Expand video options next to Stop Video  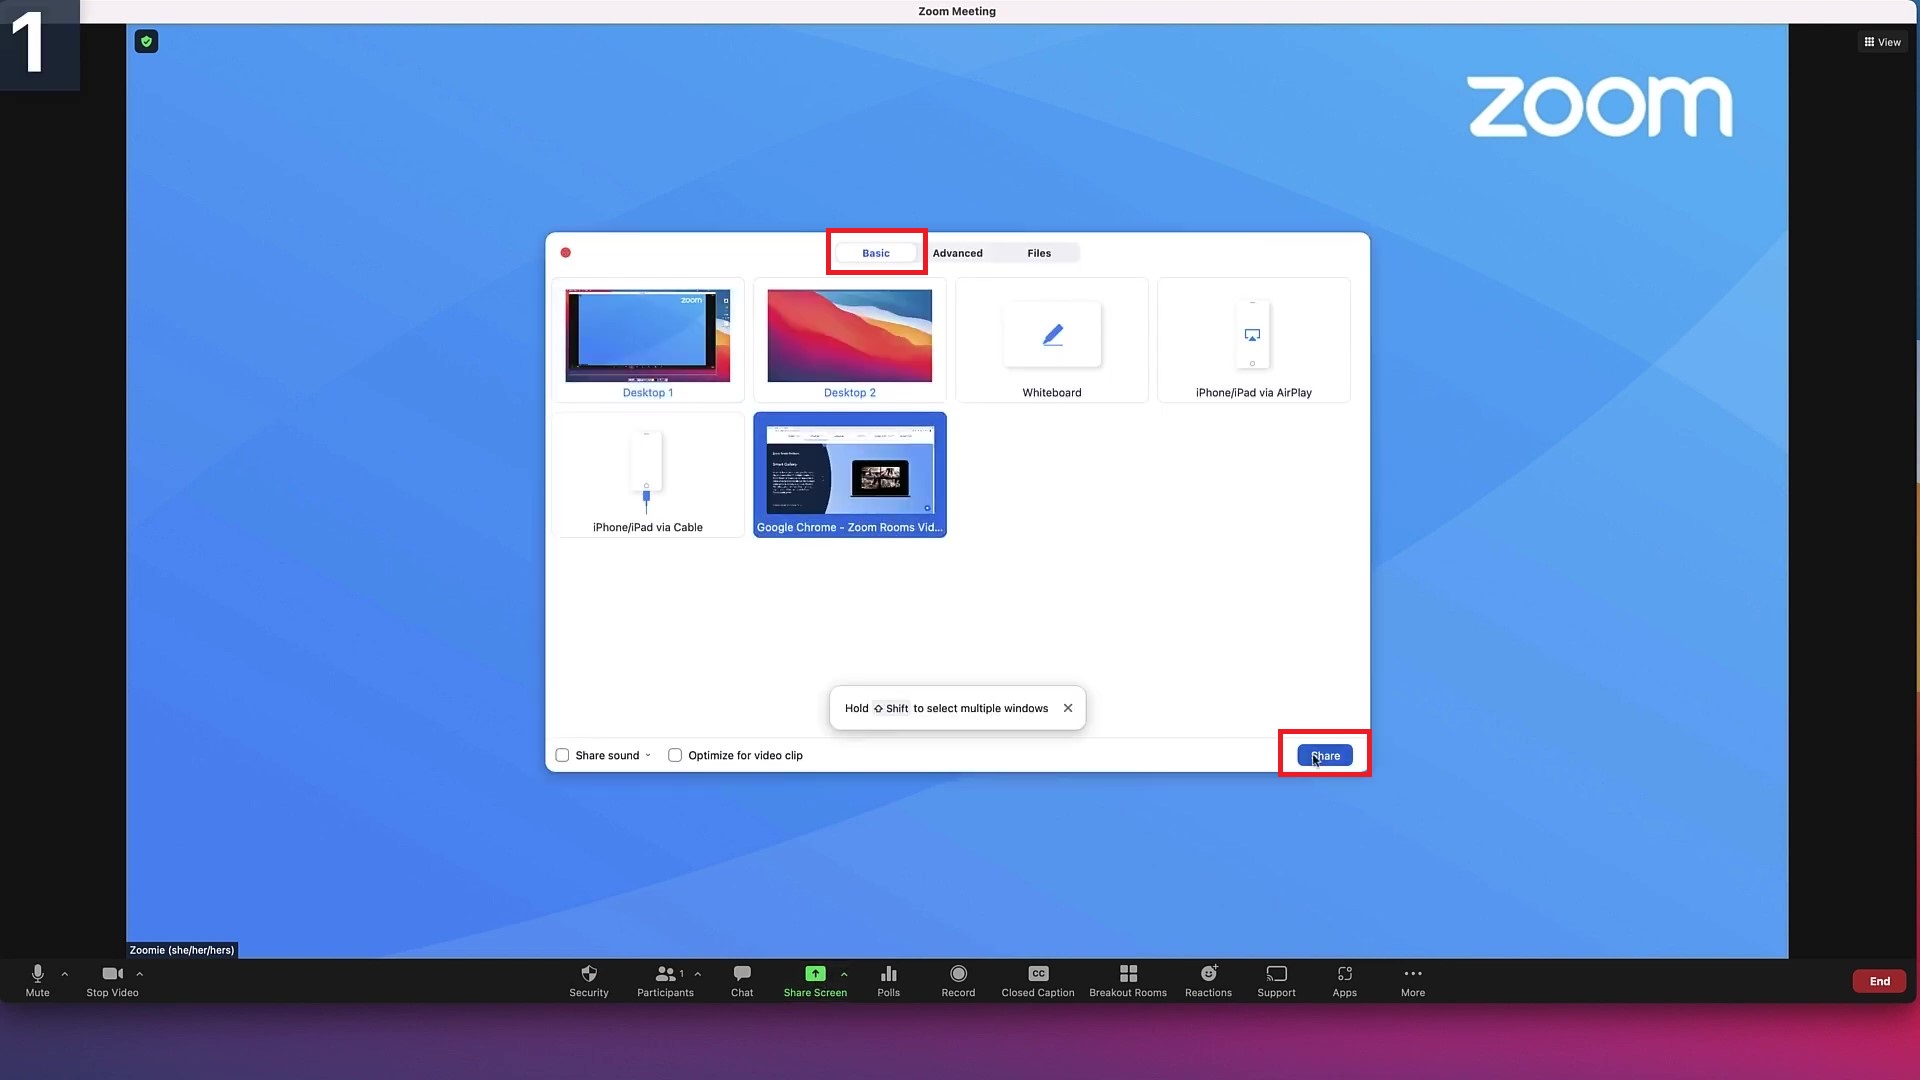[140, 974]
